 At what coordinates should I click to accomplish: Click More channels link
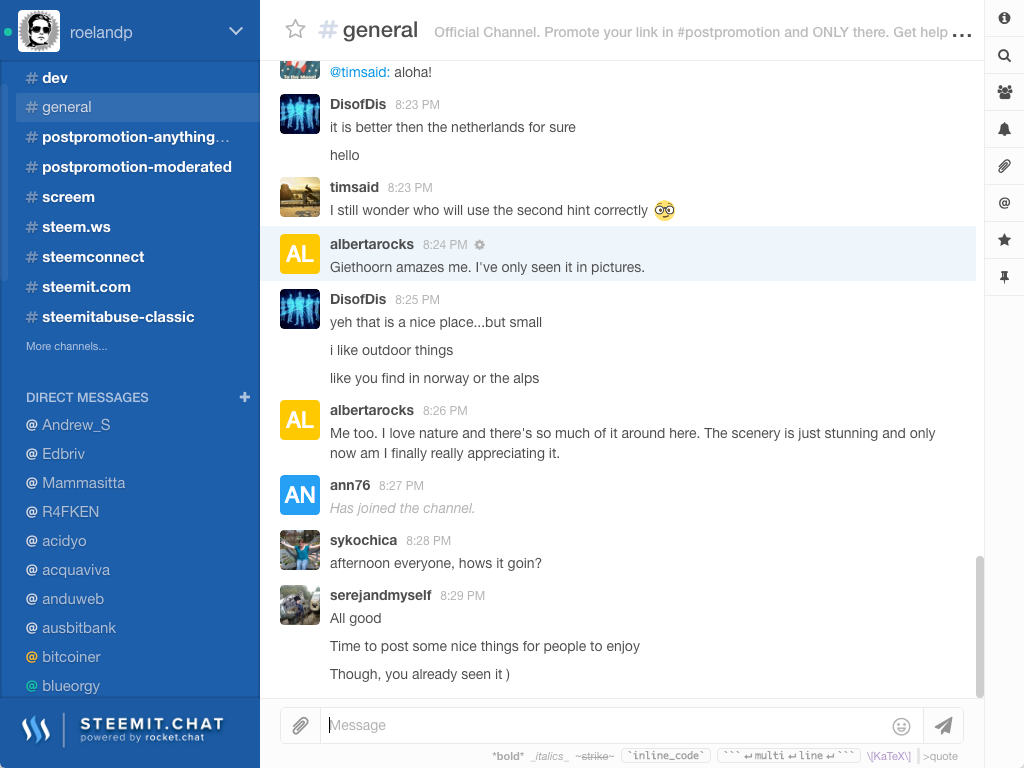67,346
